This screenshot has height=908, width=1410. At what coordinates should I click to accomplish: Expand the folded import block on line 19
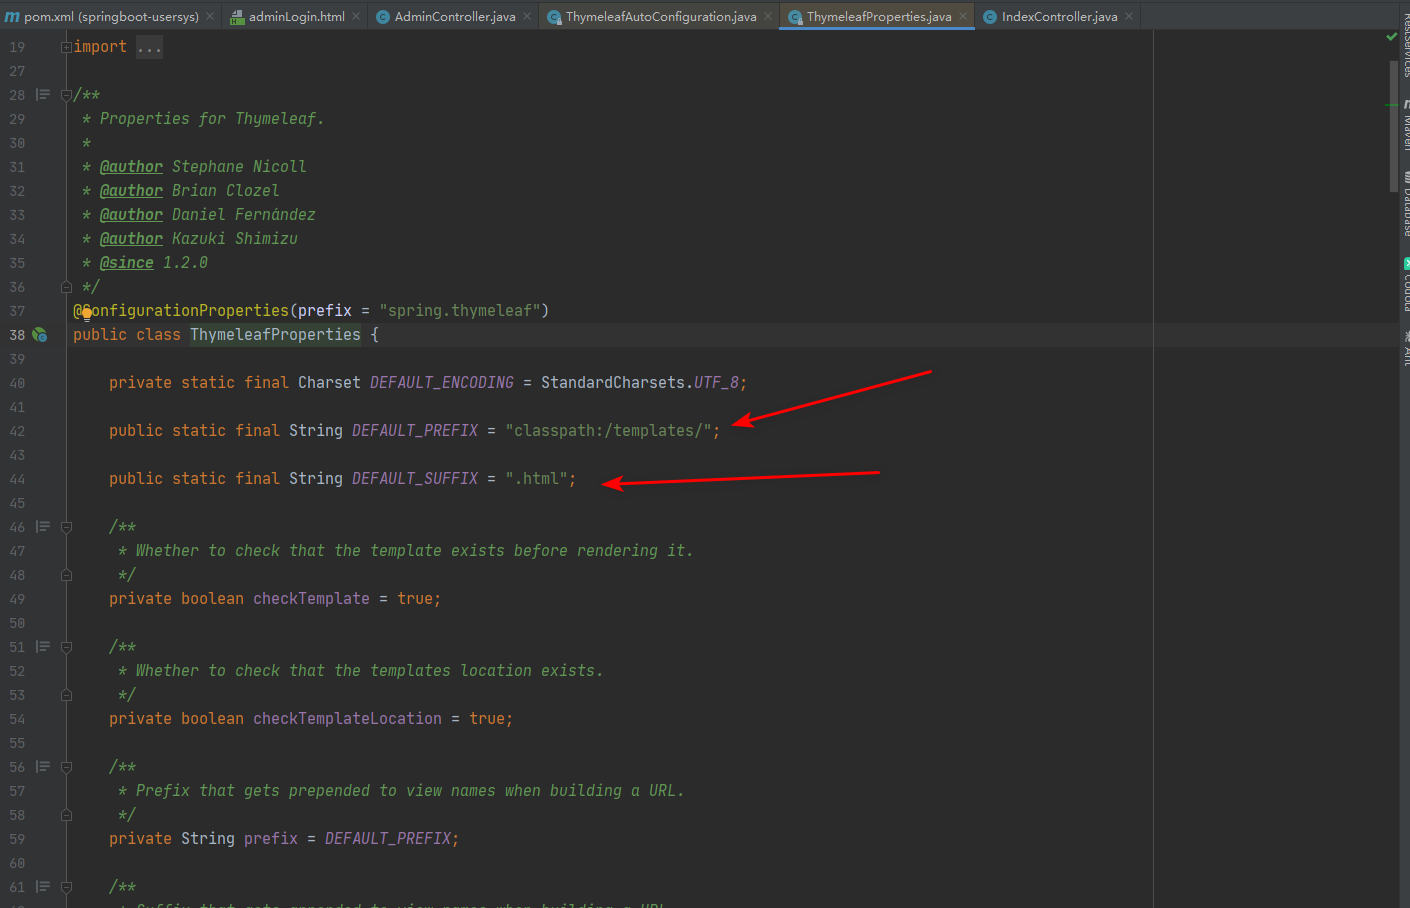tap(66, 47)
